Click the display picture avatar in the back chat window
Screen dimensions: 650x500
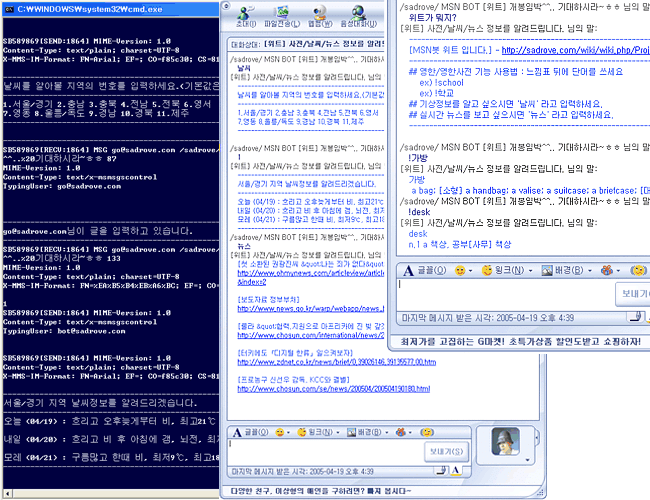point(505,442)
